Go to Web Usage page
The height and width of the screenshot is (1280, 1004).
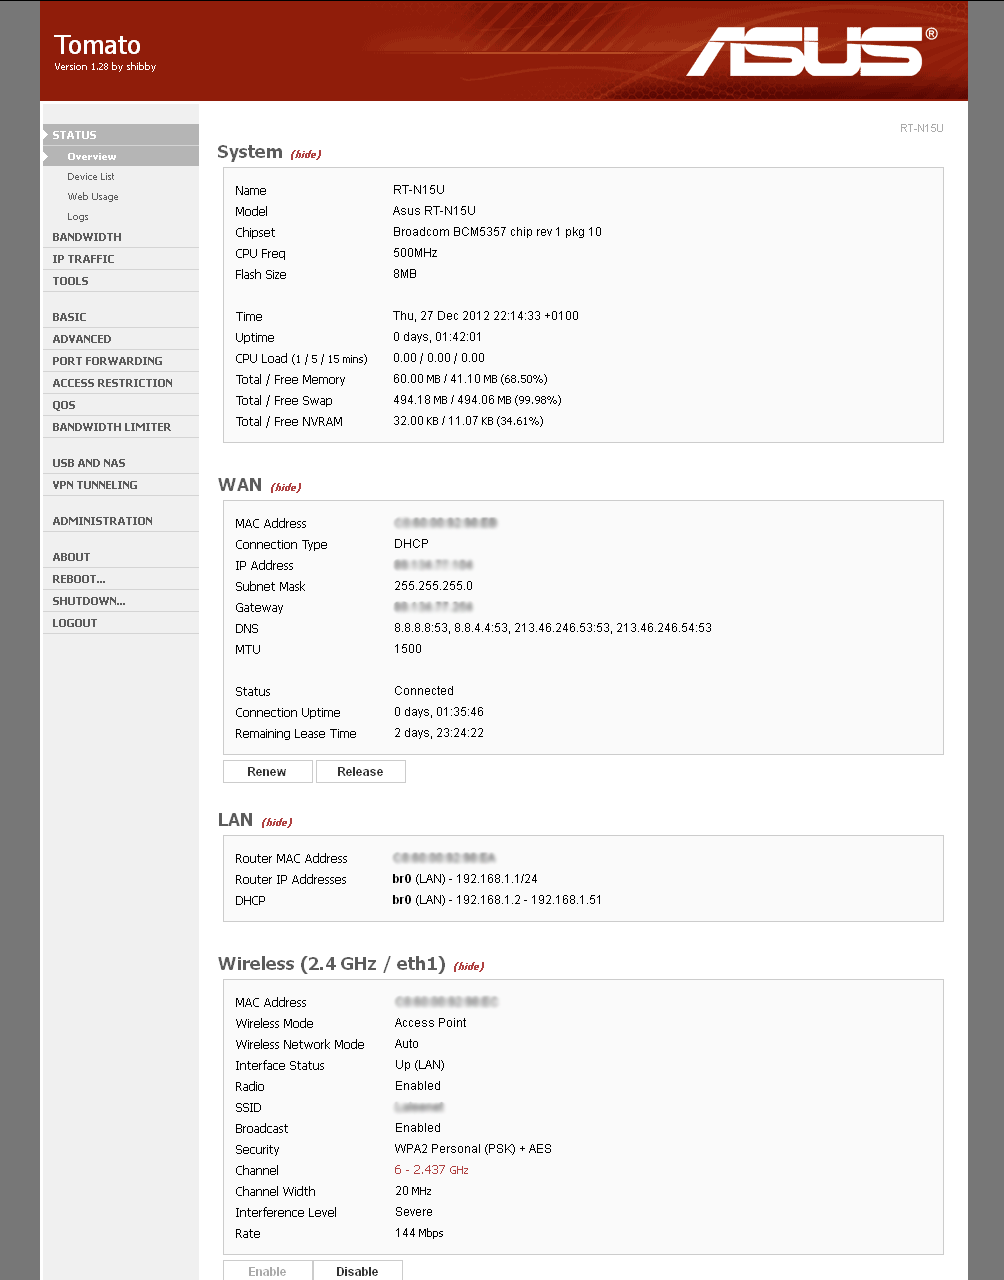(93, 196)
